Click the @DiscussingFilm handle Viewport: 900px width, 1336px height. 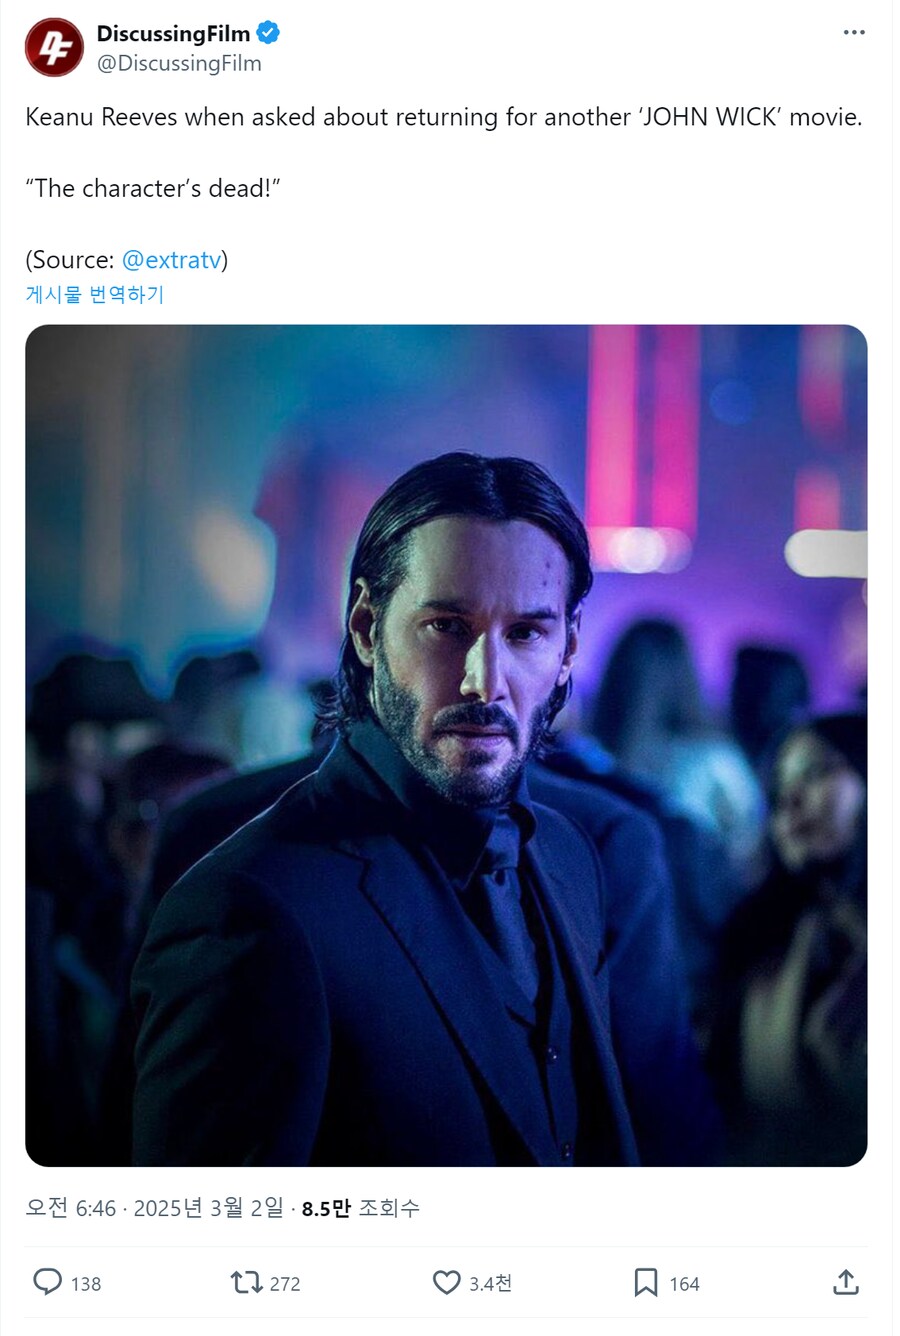179,63
